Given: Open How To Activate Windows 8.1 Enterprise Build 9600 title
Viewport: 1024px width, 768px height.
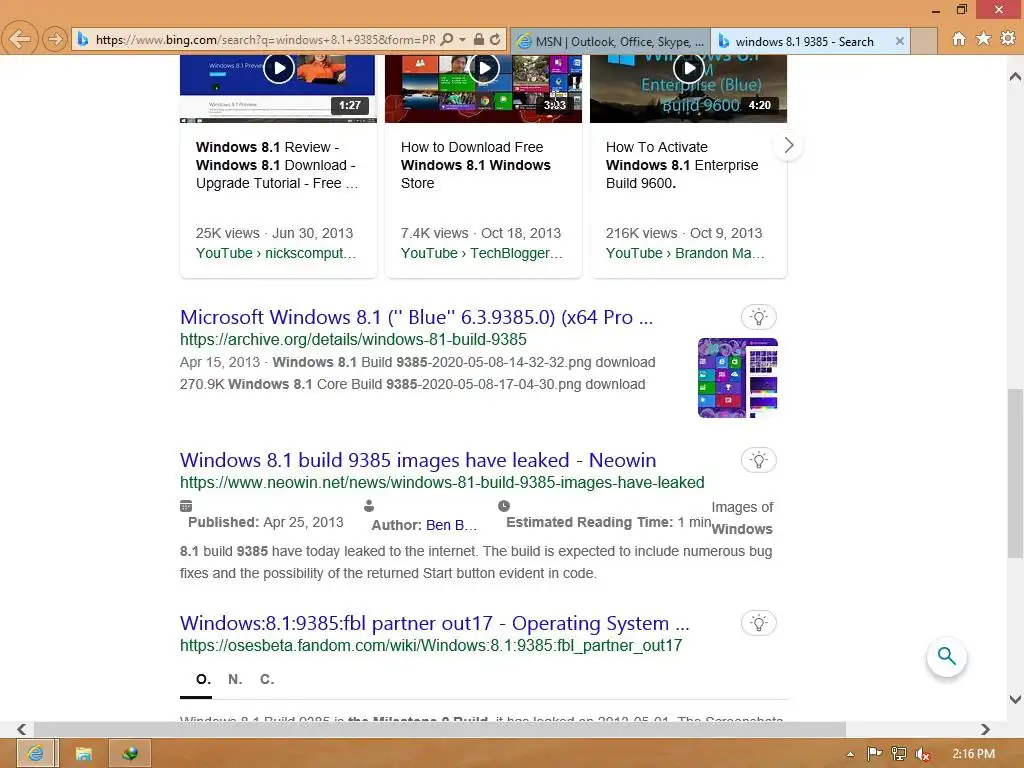Looking at the screenshot, I should click(x=682, y=165).
